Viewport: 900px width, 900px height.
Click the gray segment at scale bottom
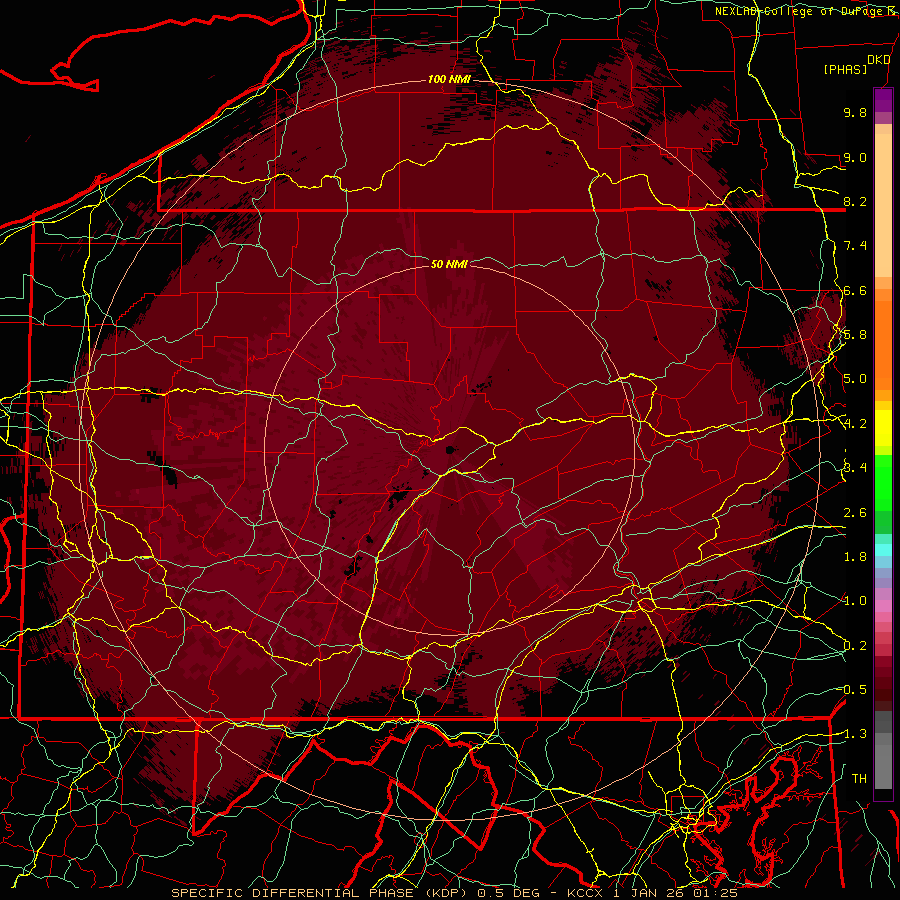coord(883,766)
